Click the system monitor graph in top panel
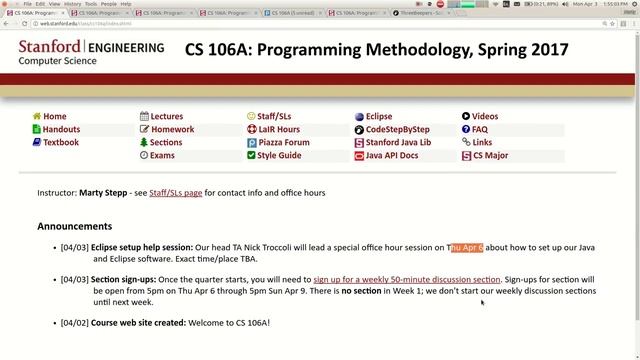This screenshot has width=640, height=360. 468,4
